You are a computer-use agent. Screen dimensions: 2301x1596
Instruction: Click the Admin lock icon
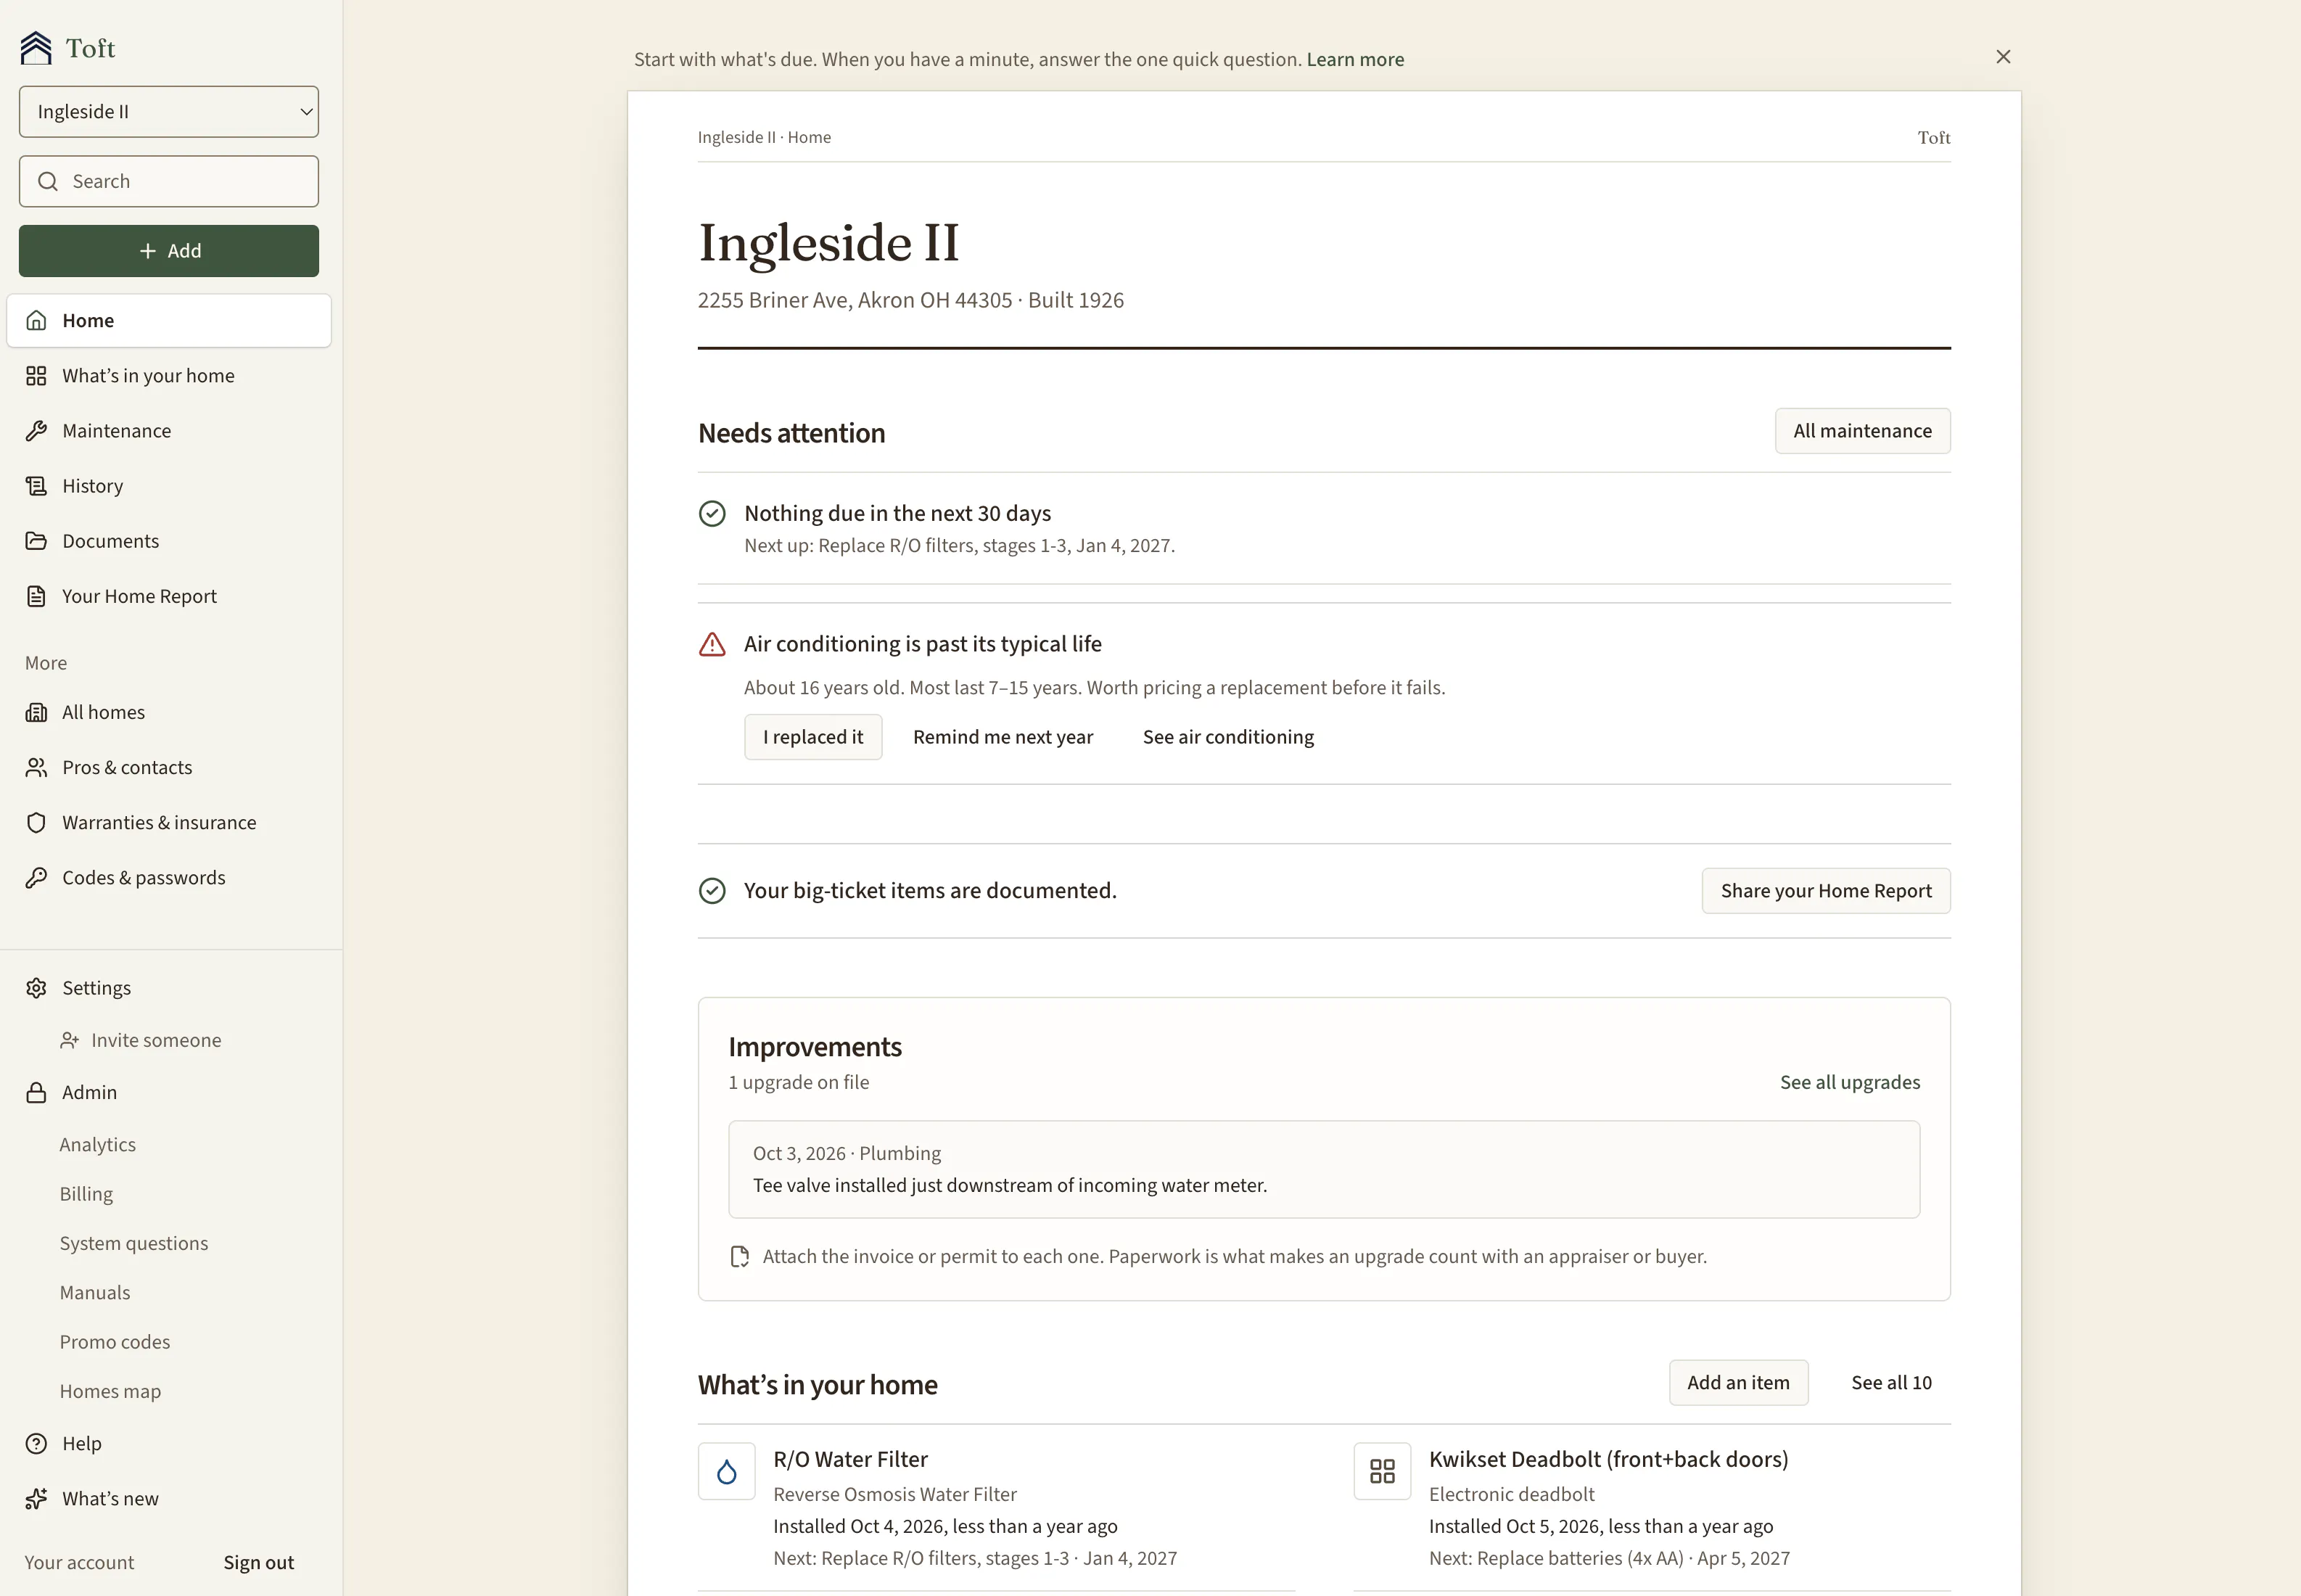click(x=36, y=1092)
